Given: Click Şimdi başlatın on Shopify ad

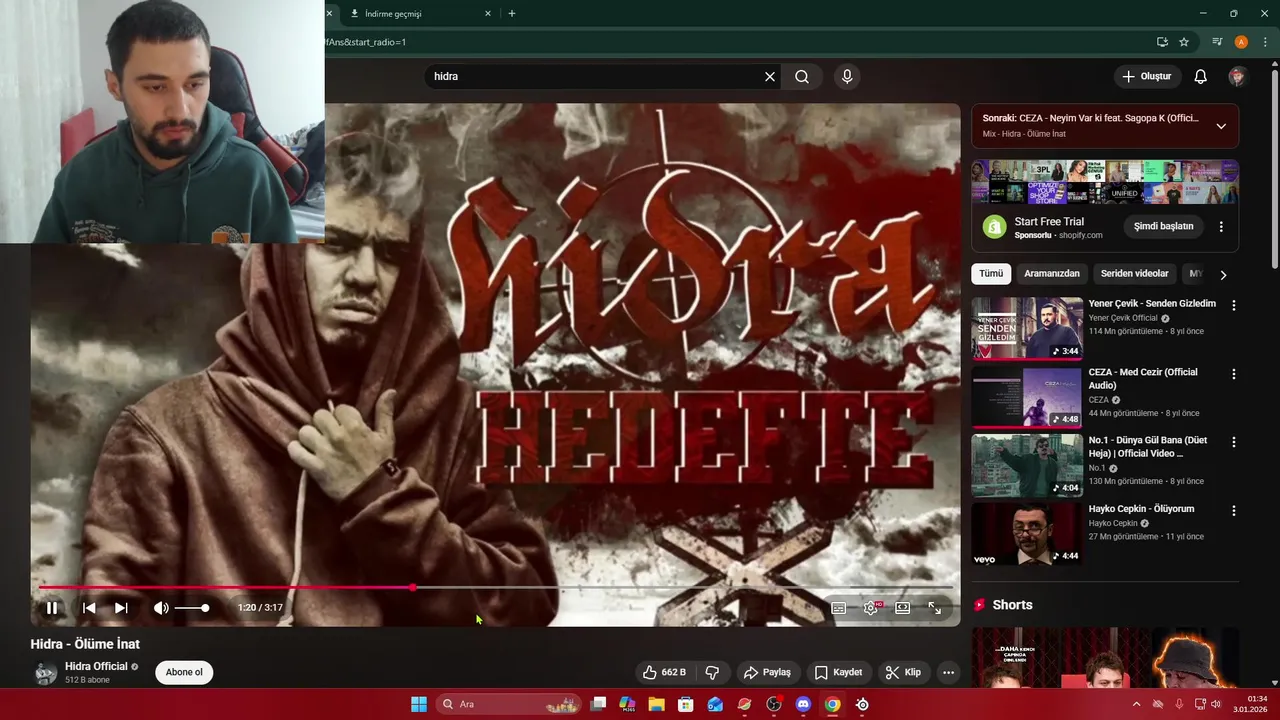Looking at the screenshot, I should click(1164, 226).
